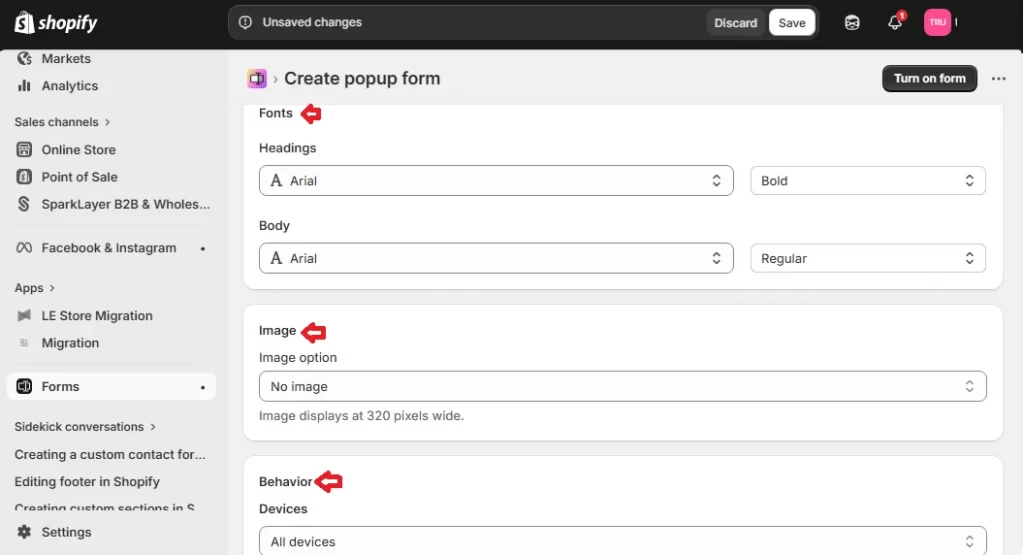Click the Markets globe icon
This screenshot has height=555, width=1024.
click(24, 59)
